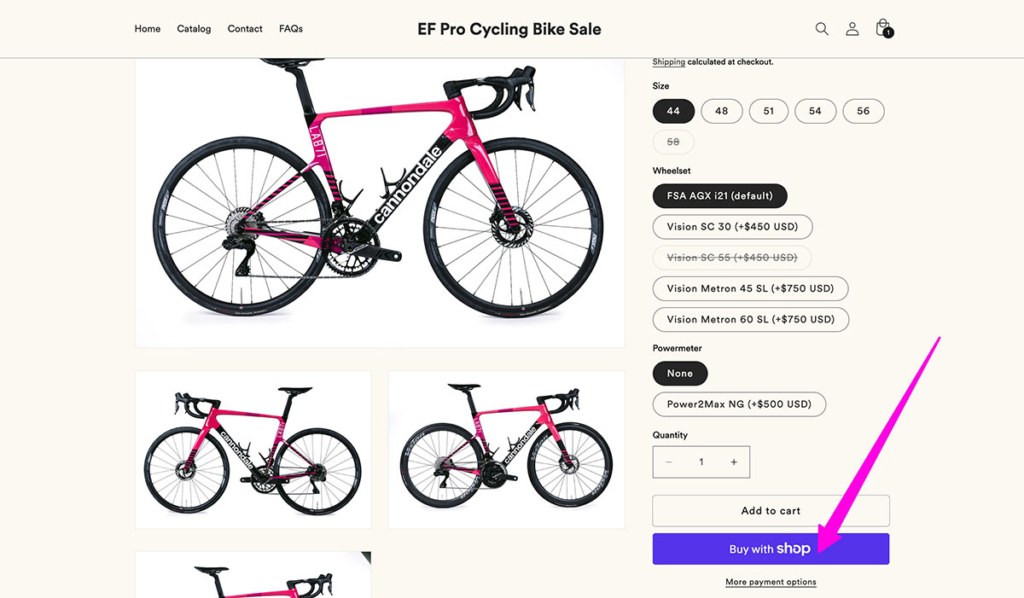Click inside the quantity value field
1024x598 pixels.
tap(701, 461)
